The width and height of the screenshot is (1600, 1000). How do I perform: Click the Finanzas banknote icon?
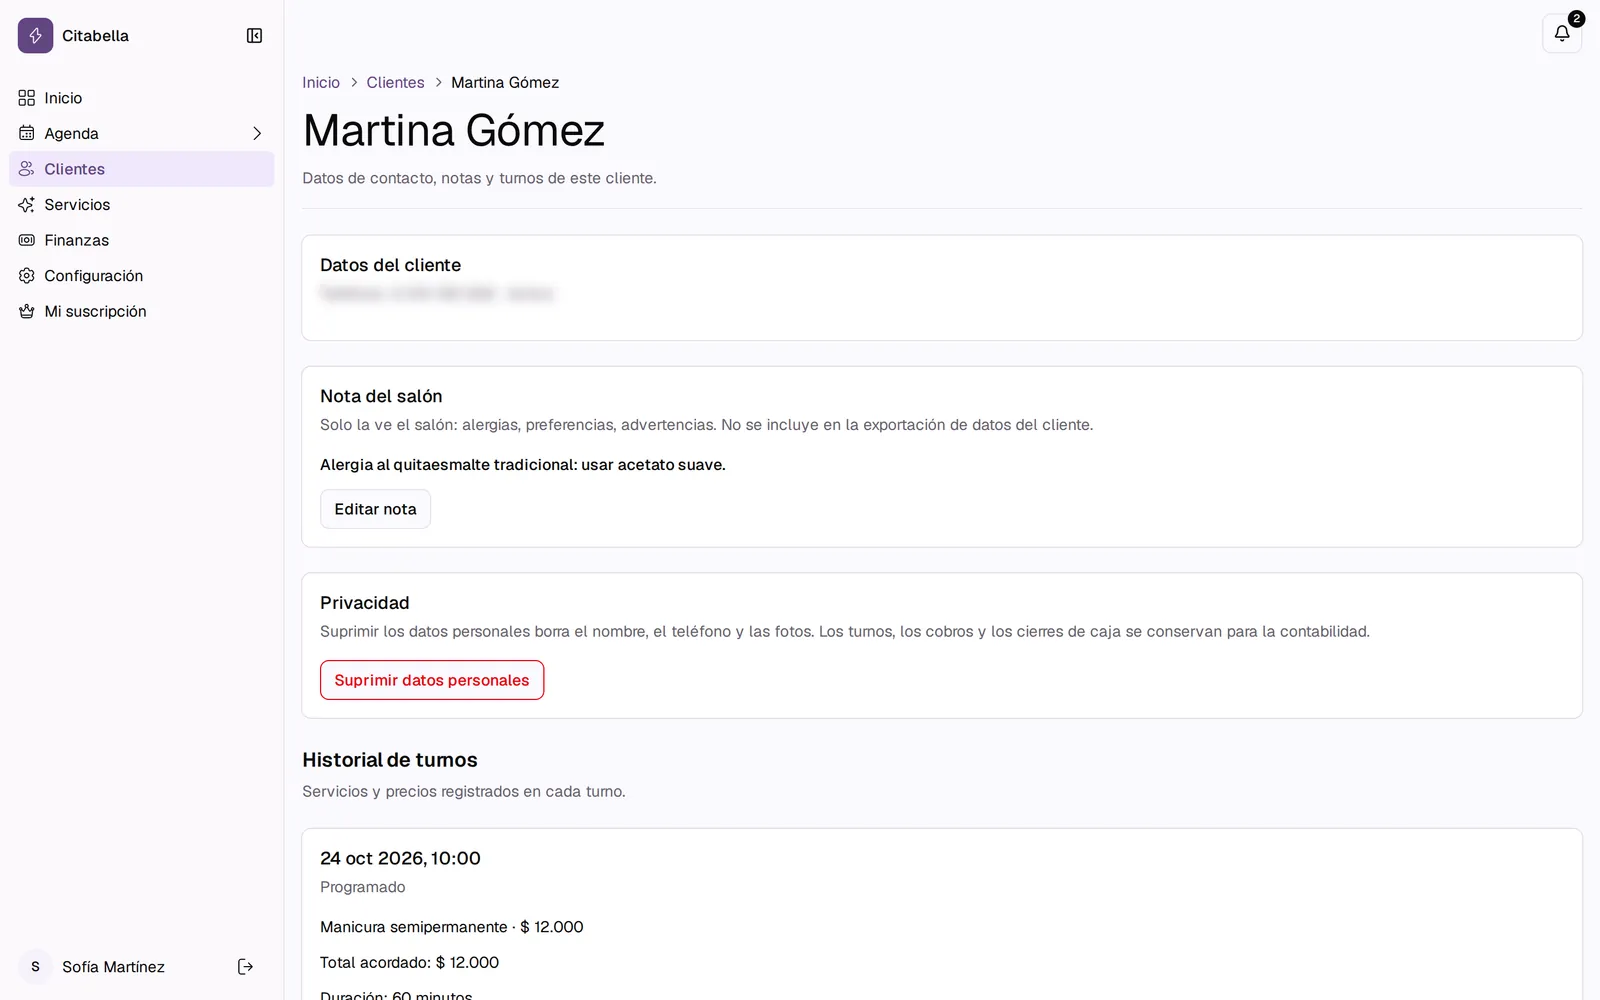pyautogui.click(x=27, y=240)
